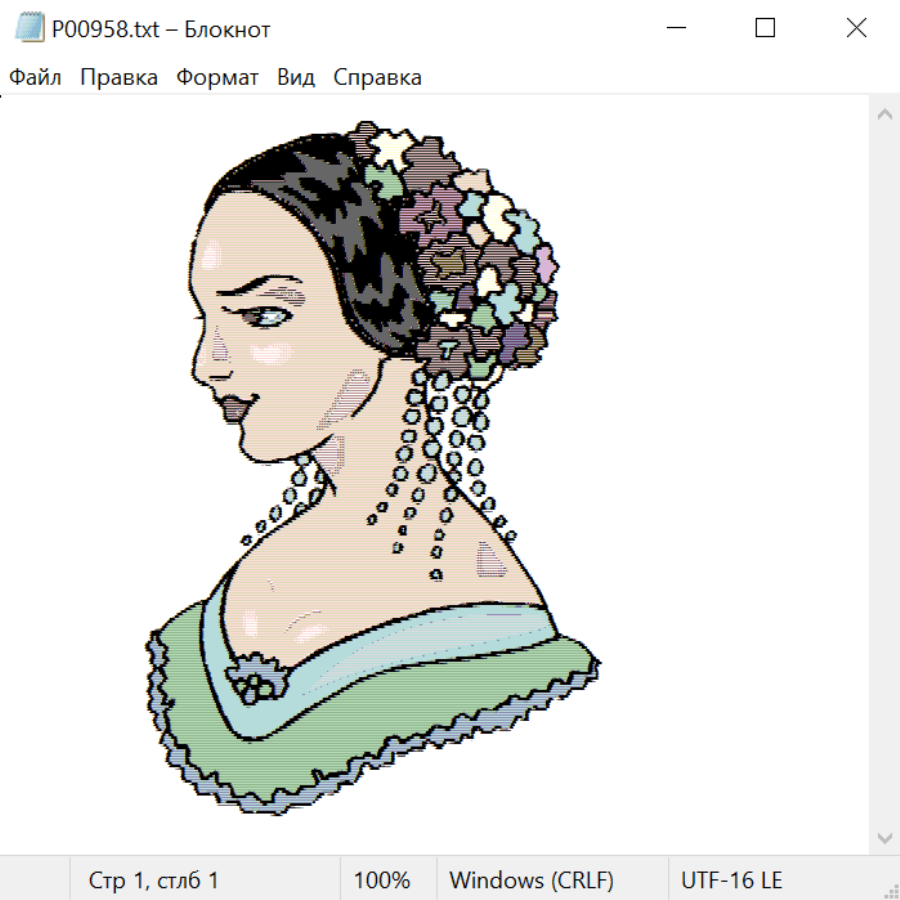The height and width of the screenshot is (900, 900).
Task: Click the Windows (CRLF) status field
Action: click(x=531, y=880)
